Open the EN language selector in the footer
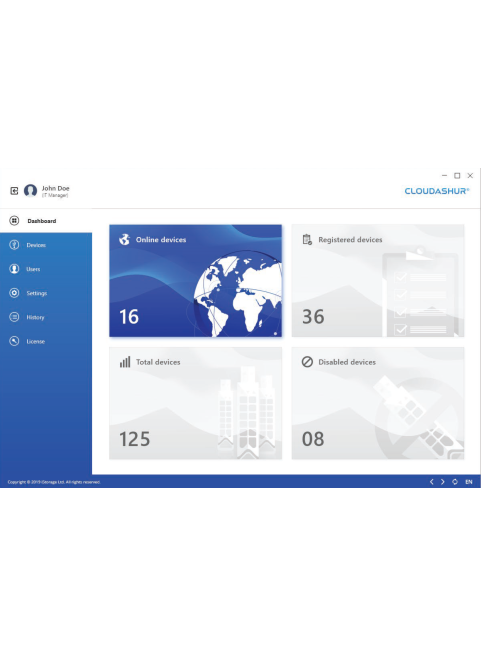The height and width of the screenshot is (657, 481). coord(469,482)
